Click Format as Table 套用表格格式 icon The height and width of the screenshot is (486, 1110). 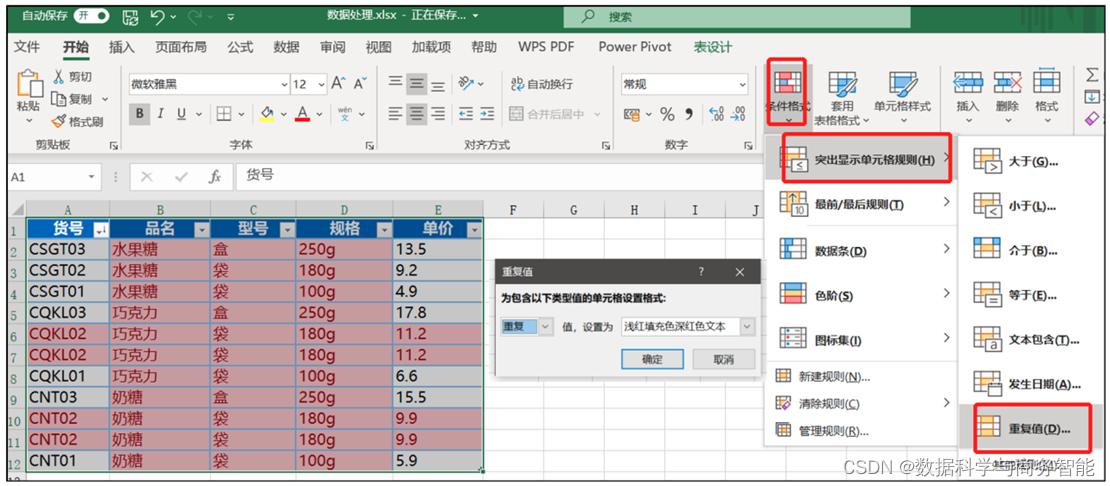(x=842, y=85)
